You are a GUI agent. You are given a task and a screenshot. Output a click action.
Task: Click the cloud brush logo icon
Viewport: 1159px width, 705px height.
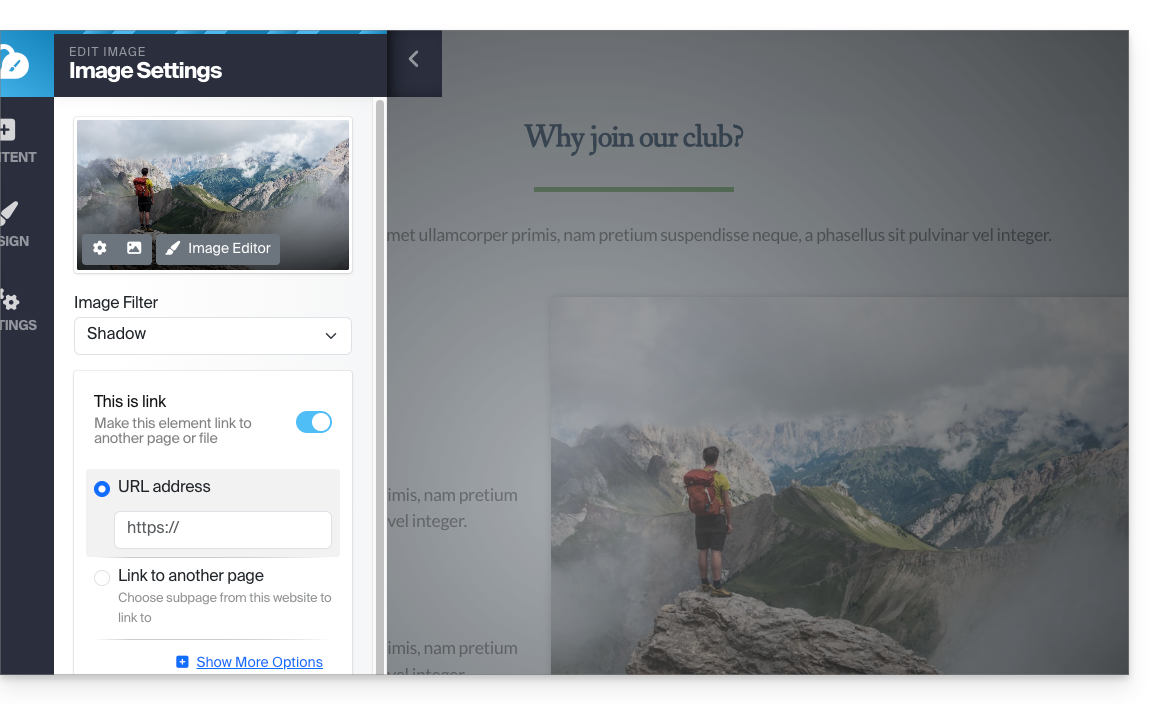[14, 62]
